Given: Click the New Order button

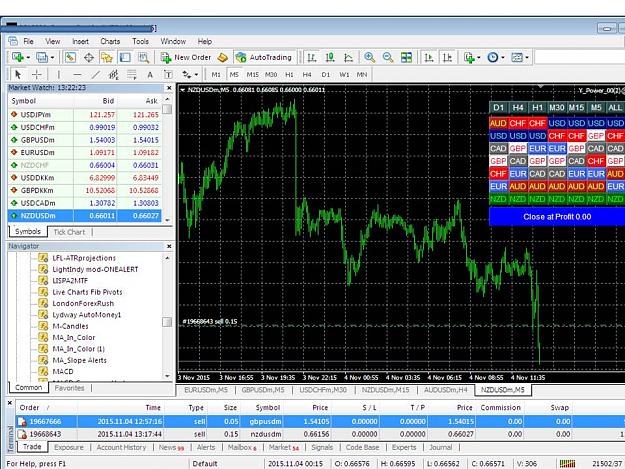Looking at the screenshot, I should click(x=186, y=57).
